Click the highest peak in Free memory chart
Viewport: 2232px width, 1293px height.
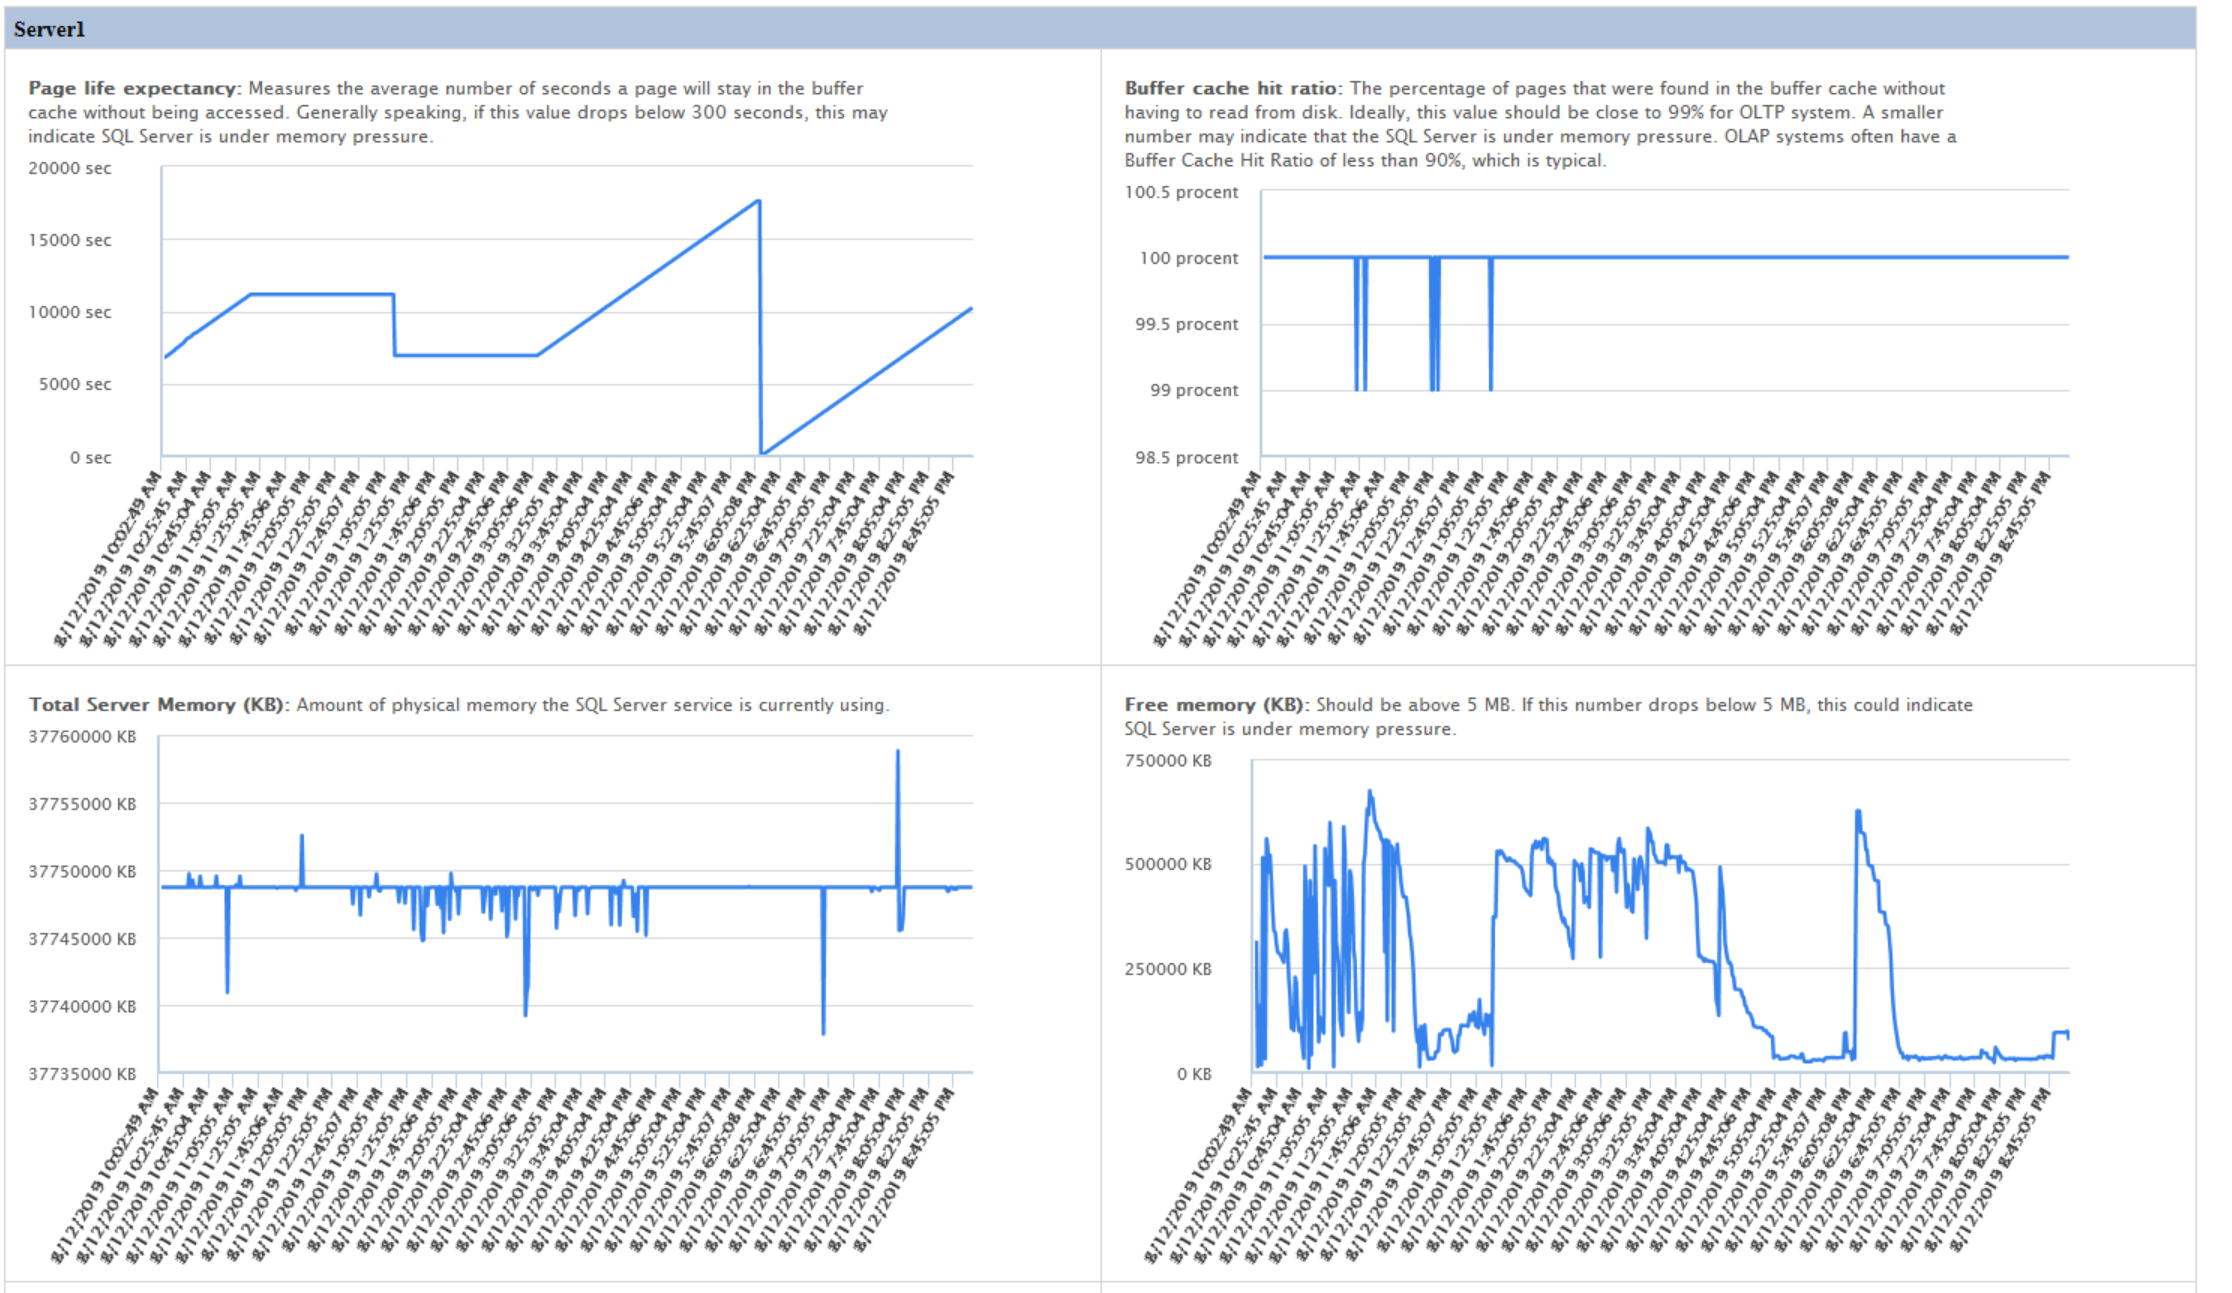(x=1370, y=791)
